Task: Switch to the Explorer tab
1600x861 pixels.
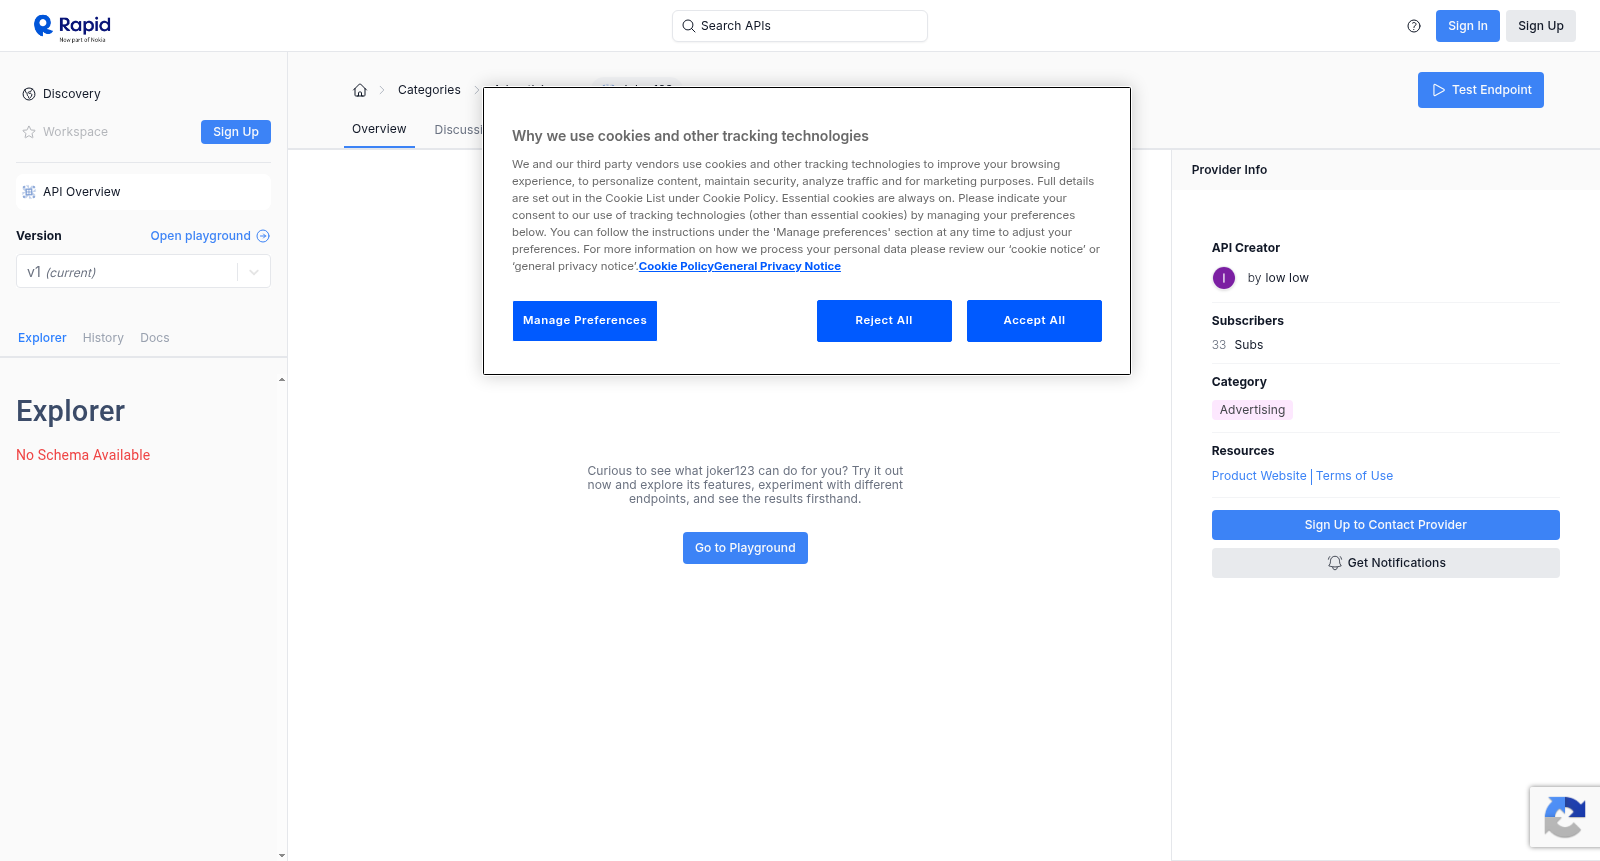Action: pos(42,338)
